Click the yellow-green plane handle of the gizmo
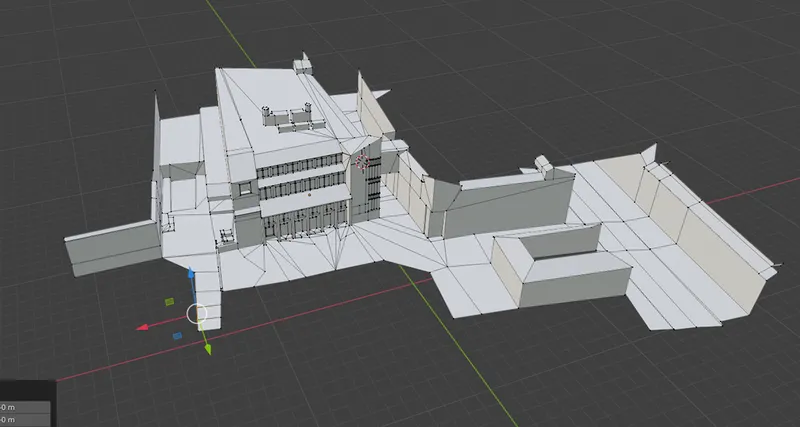Screen dimensions: 800x427 pos(169,302)
